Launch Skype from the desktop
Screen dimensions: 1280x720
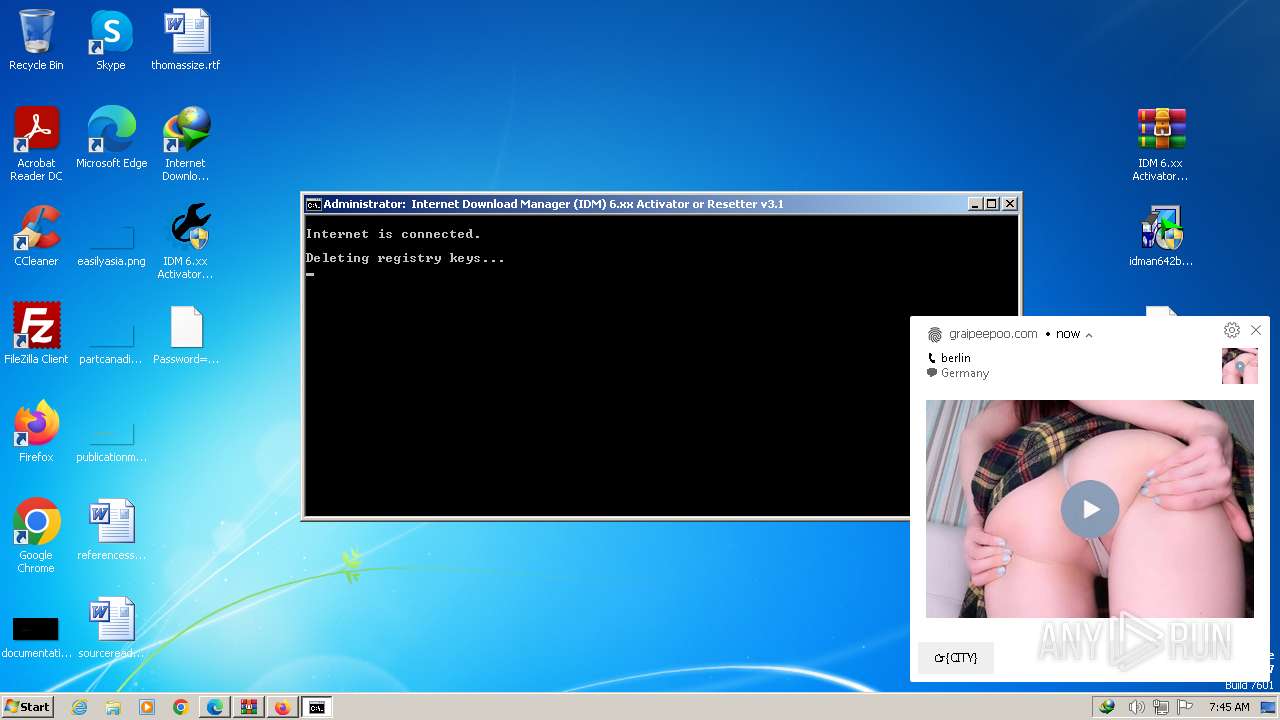(x=110, y=40)
